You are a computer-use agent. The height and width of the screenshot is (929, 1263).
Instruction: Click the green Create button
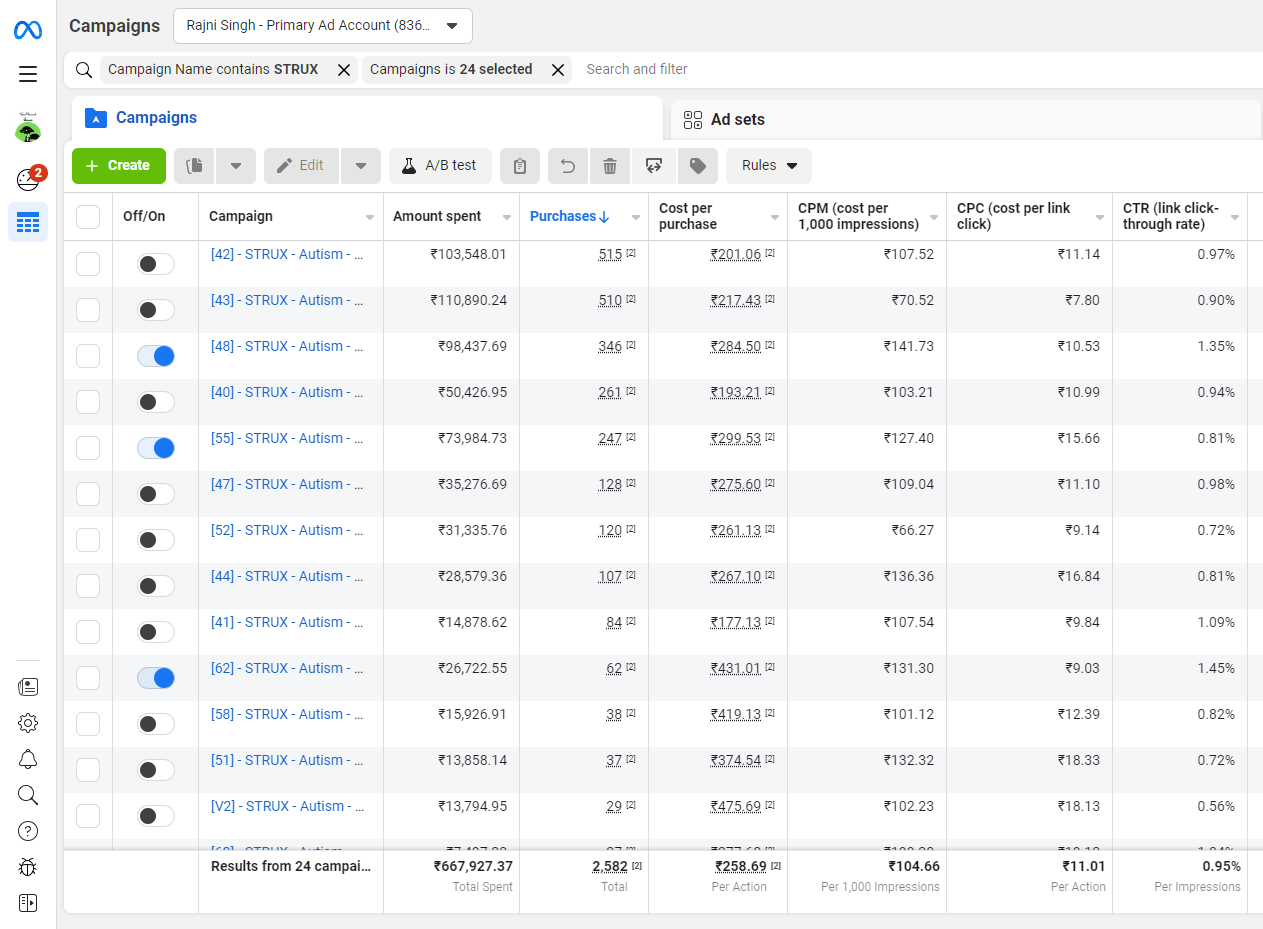coord(119,166)
